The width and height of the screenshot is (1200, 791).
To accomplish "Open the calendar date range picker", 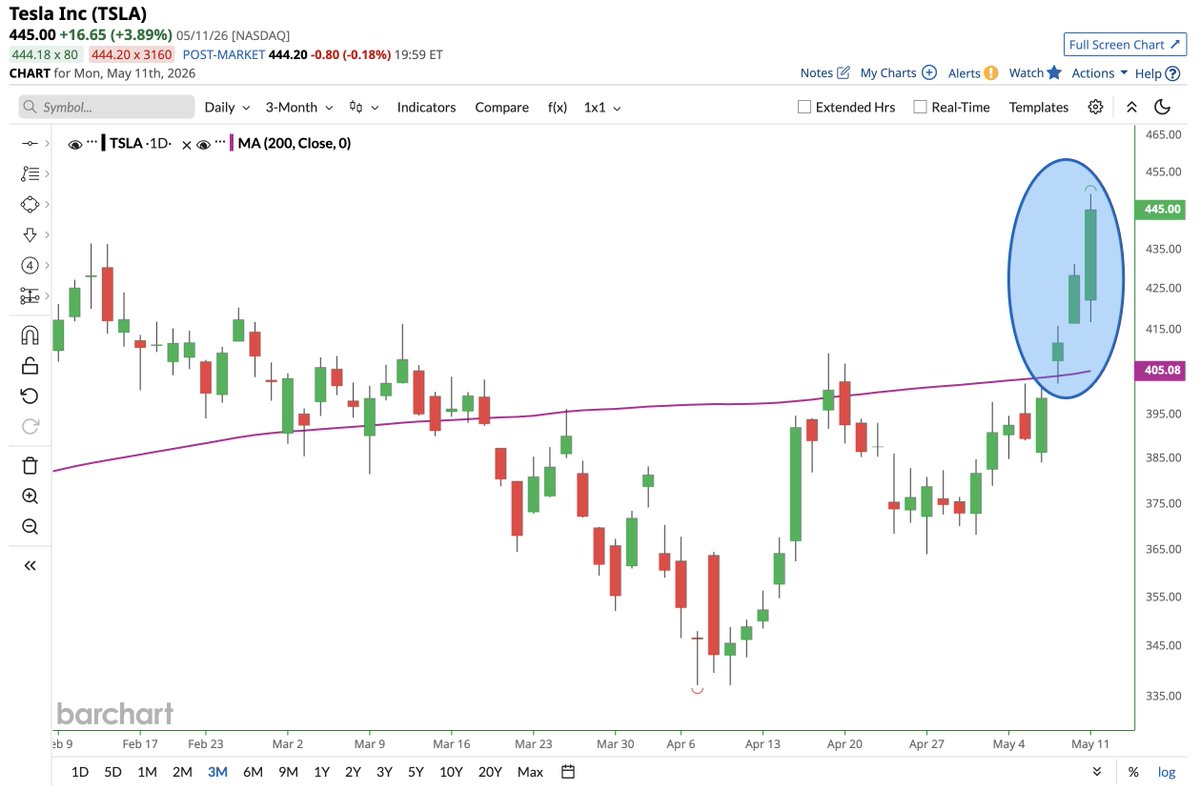I will point(568,772).
